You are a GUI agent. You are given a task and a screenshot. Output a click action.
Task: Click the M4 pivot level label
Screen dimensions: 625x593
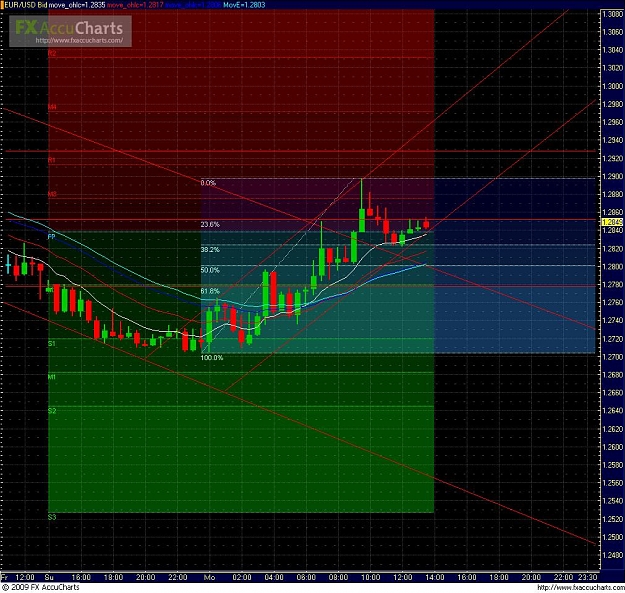52,107
